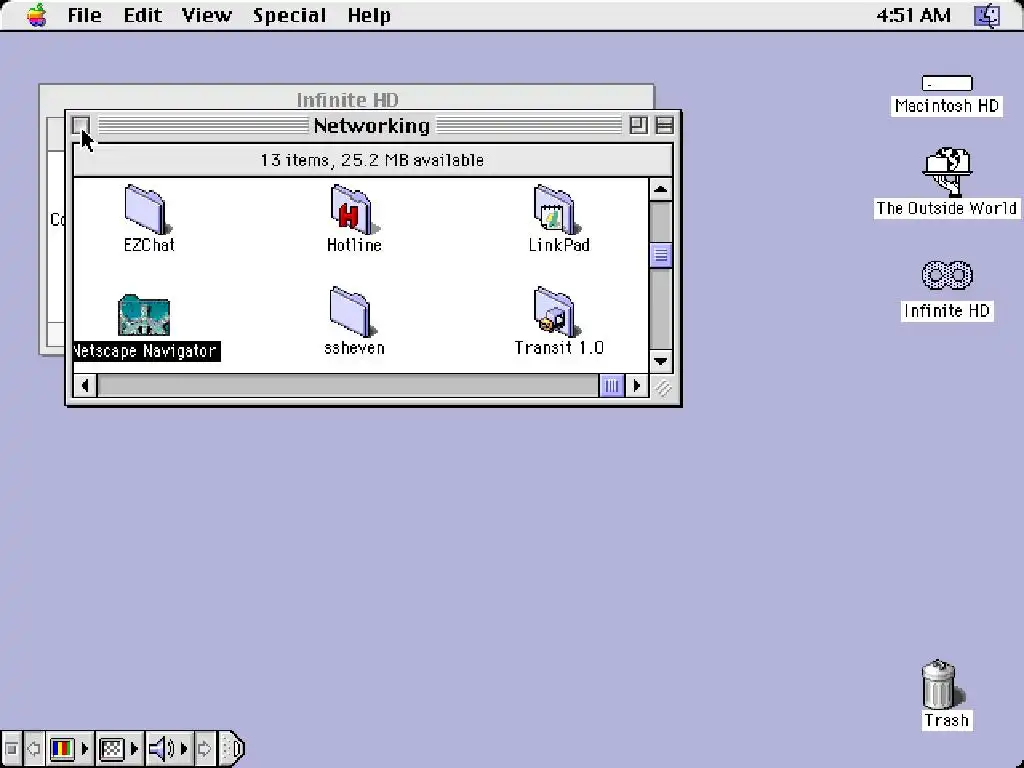Open the Apple menu
Viewport: 1024px width, 768px height.
click(x=37, y=14)
